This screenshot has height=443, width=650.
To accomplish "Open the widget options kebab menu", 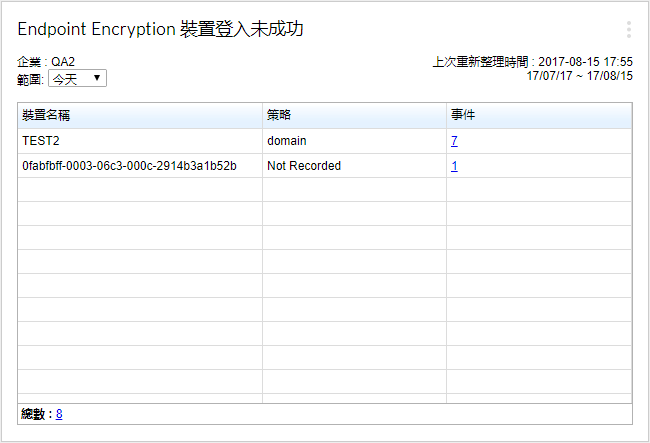I will click(628, 30).
